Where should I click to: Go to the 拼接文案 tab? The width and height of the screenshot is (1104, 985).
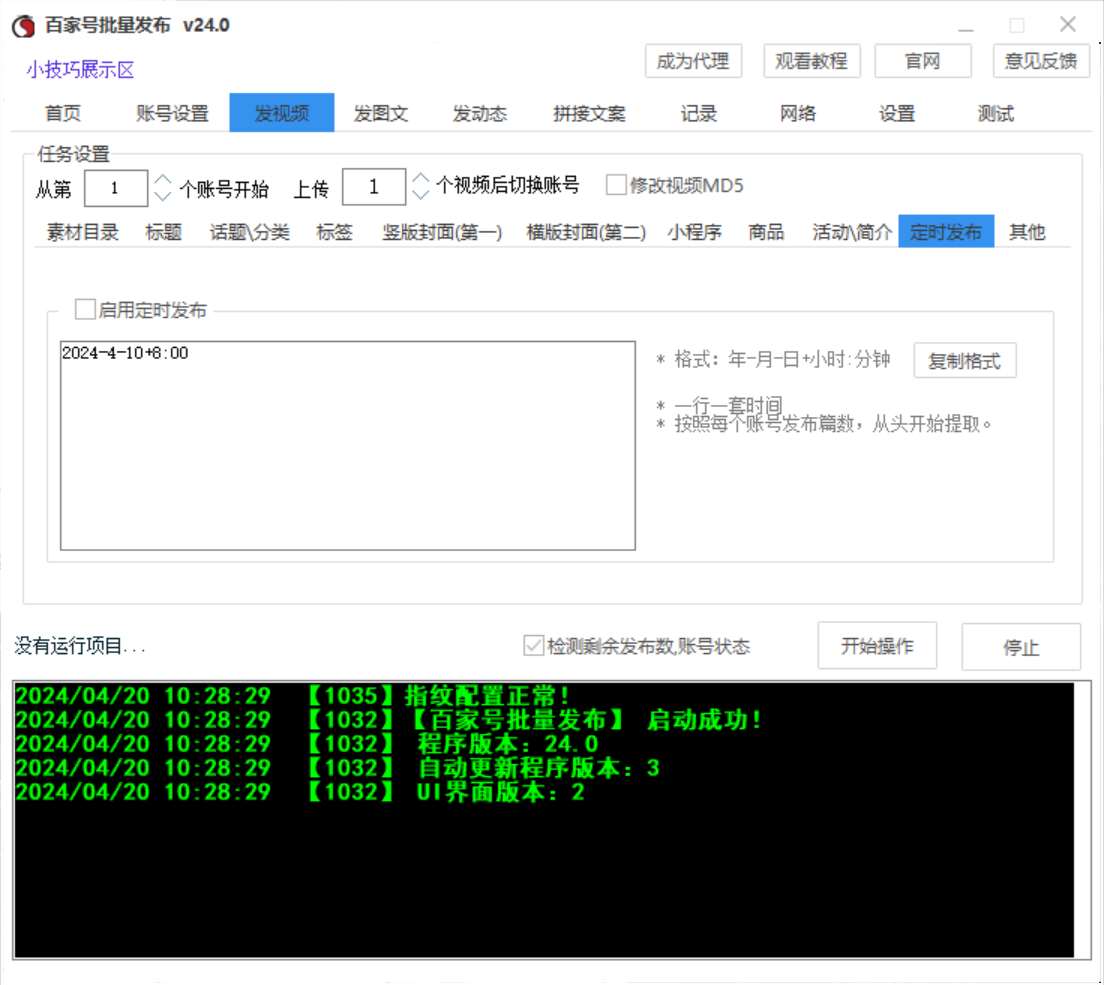point(589,113)
